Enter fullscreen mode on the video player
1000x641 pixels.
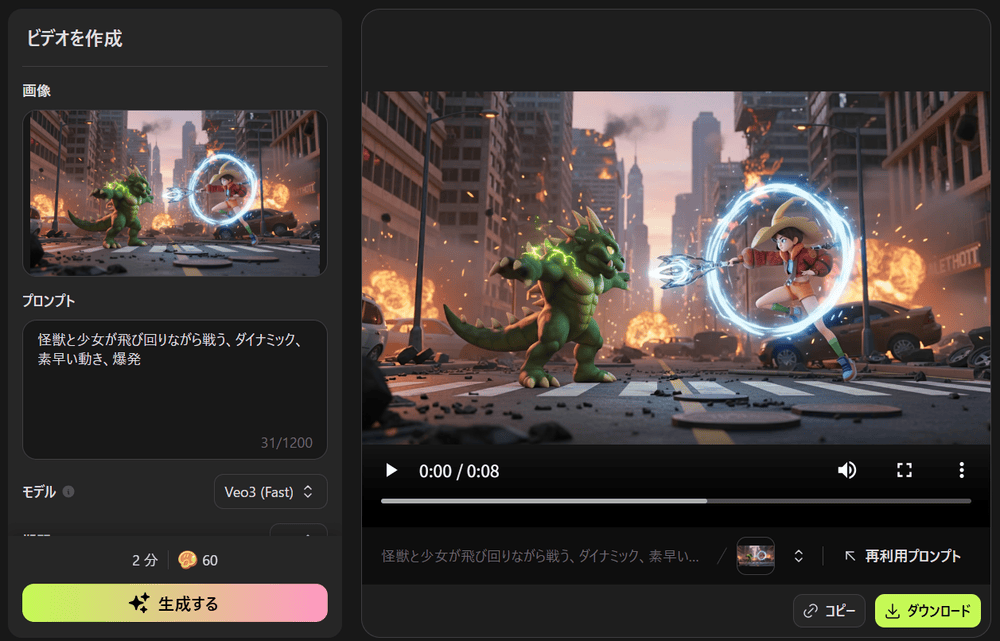click(904, 471)
